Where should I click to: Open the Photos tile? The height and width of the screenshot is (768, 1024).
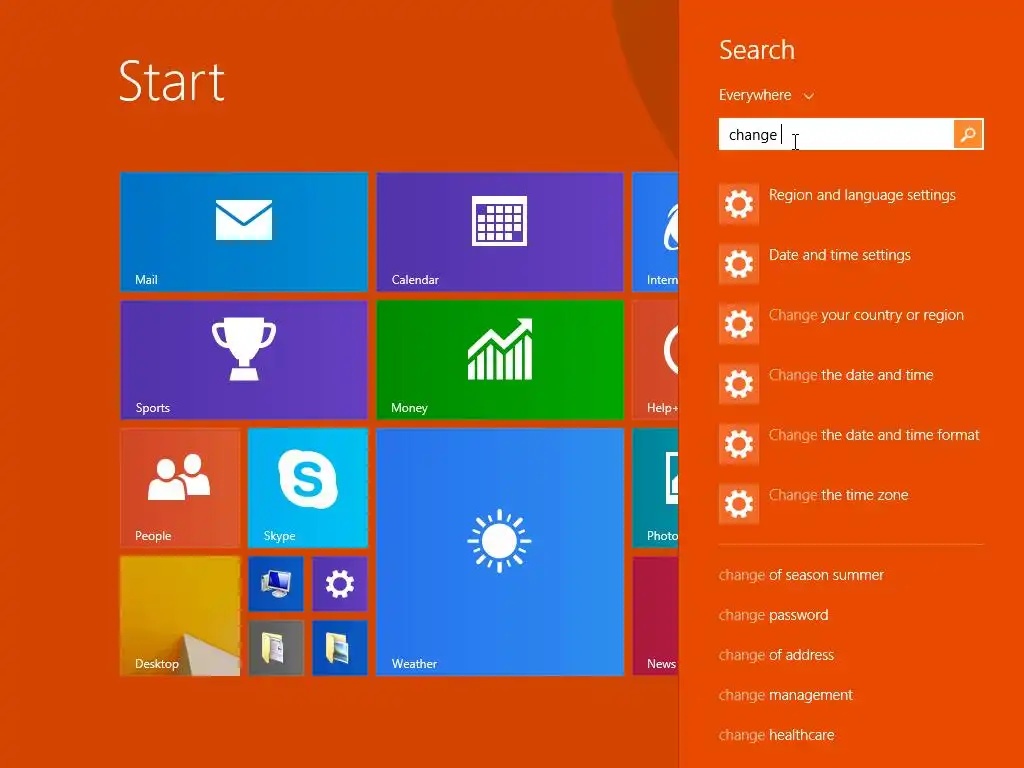656,488
